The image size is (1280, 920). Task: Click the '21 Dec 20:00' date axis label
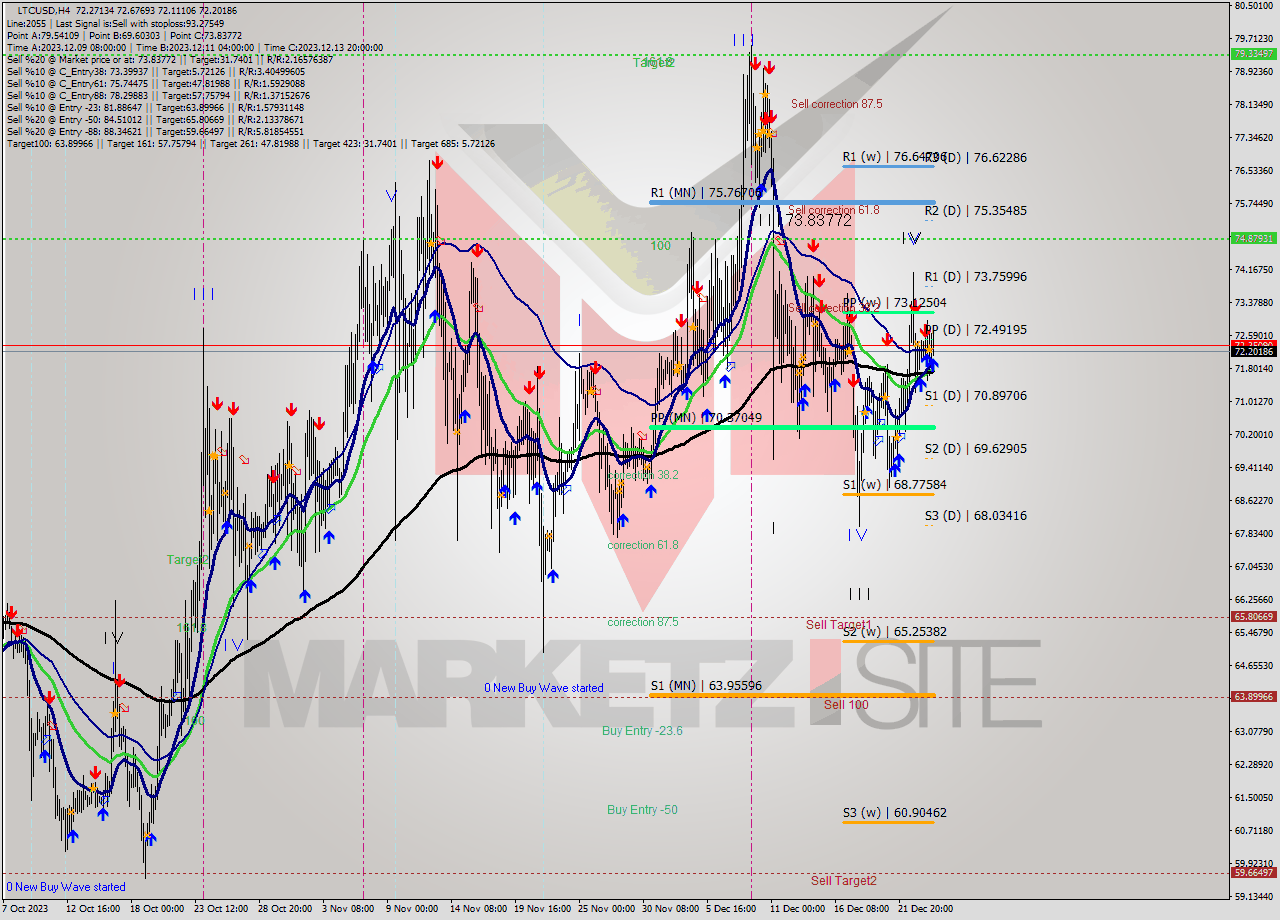(925, 909)
